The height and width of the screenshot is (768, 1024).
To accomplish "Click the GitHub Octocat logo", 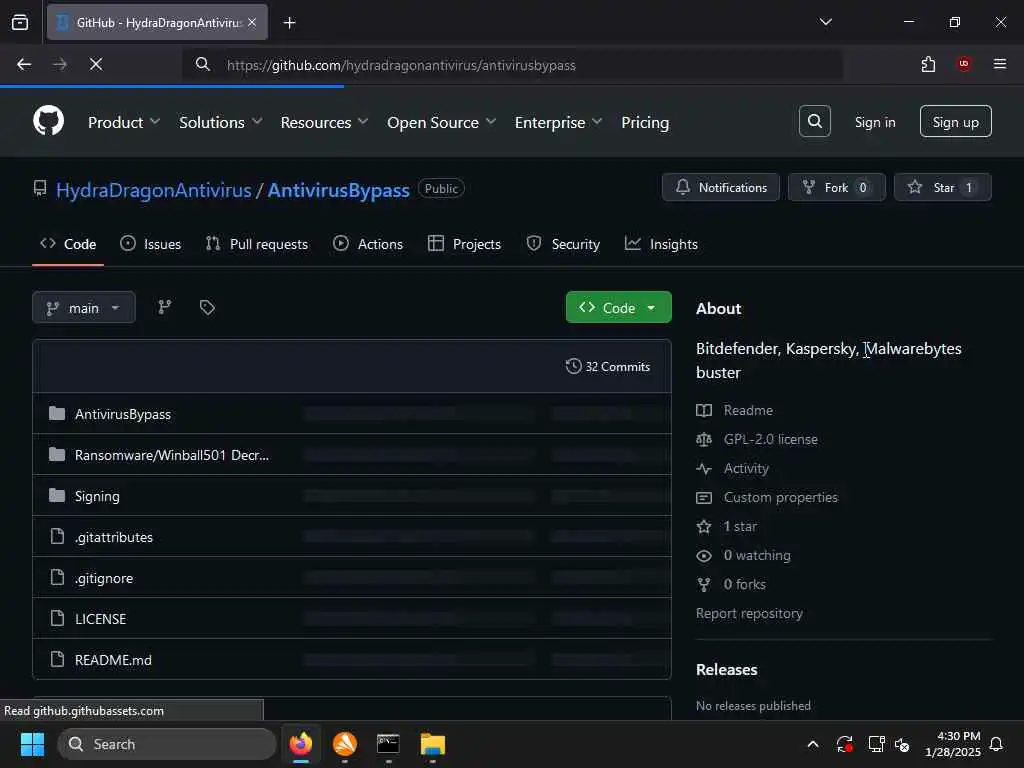I will (48, 121).
